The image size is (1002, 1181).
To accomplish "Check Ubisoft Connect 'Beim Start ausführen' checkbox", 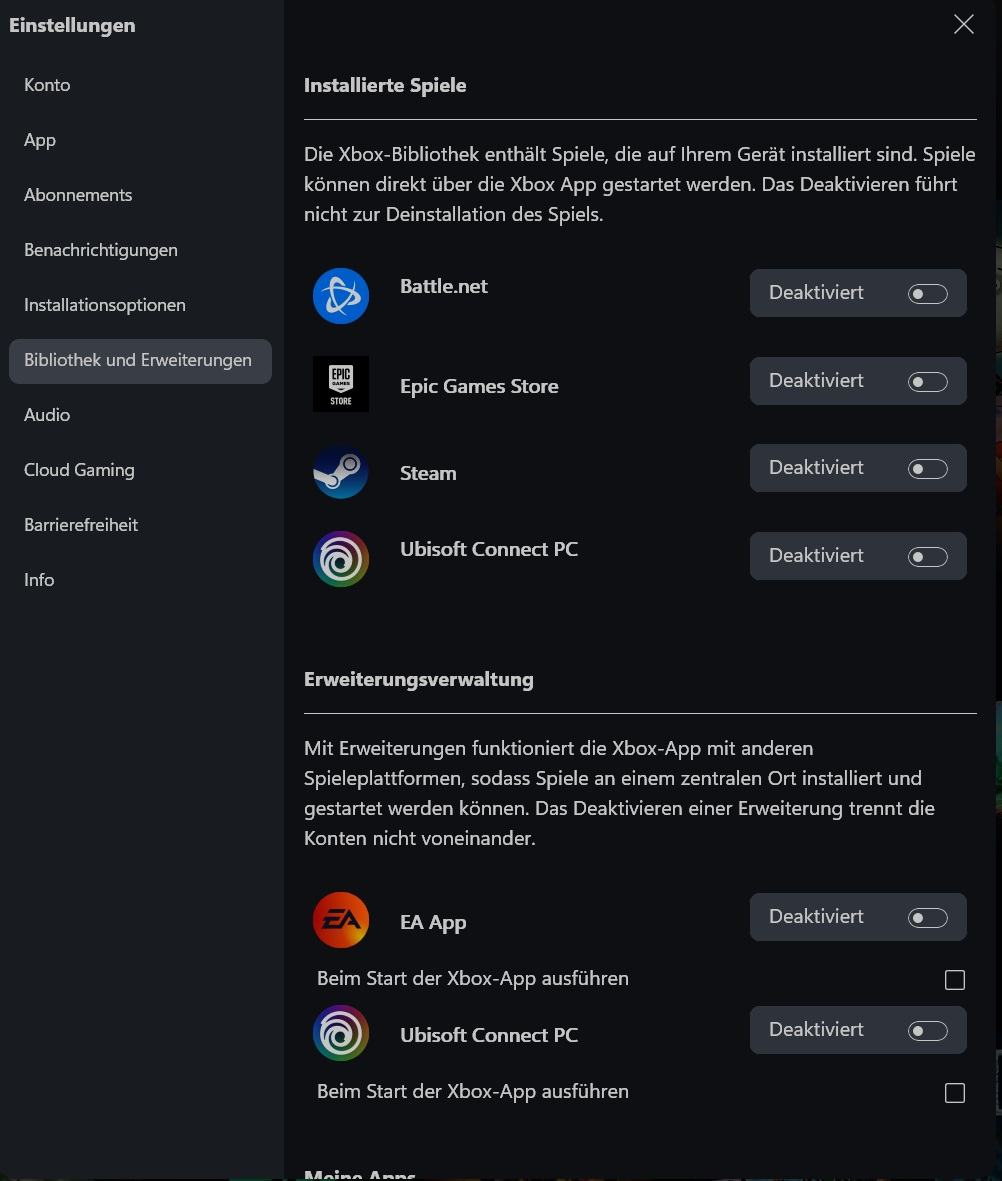I will pyautogui.click(x=955, y=1093).
